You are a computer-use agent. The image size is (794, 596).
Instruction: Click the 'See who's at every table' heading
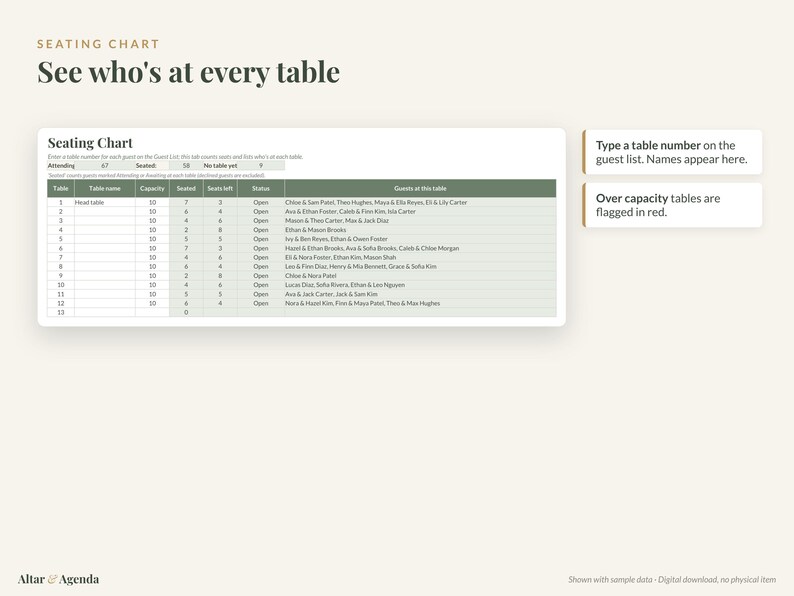click(188, 72)
